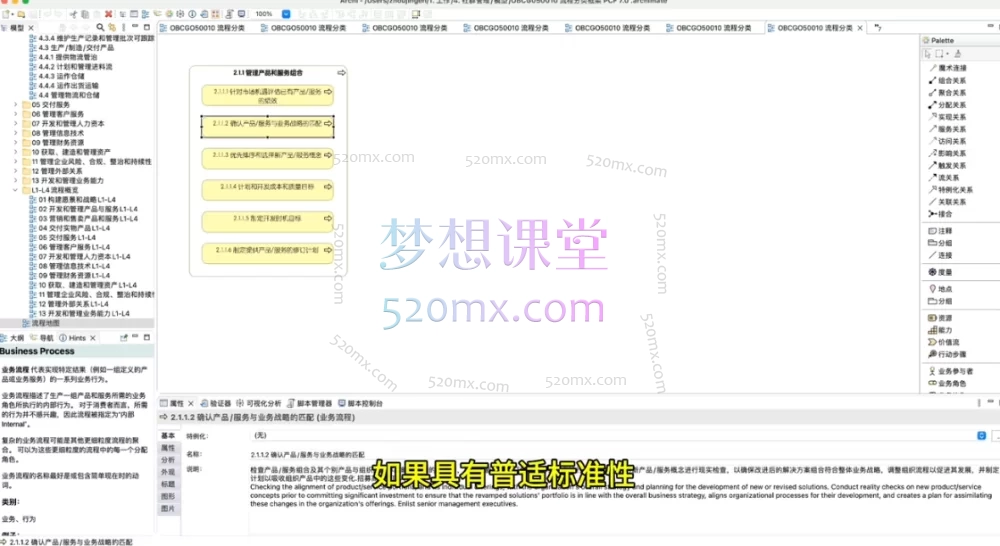Click the red delete X toolbar icon
The width and height of the screenshot is (1000, 546).
108,13
